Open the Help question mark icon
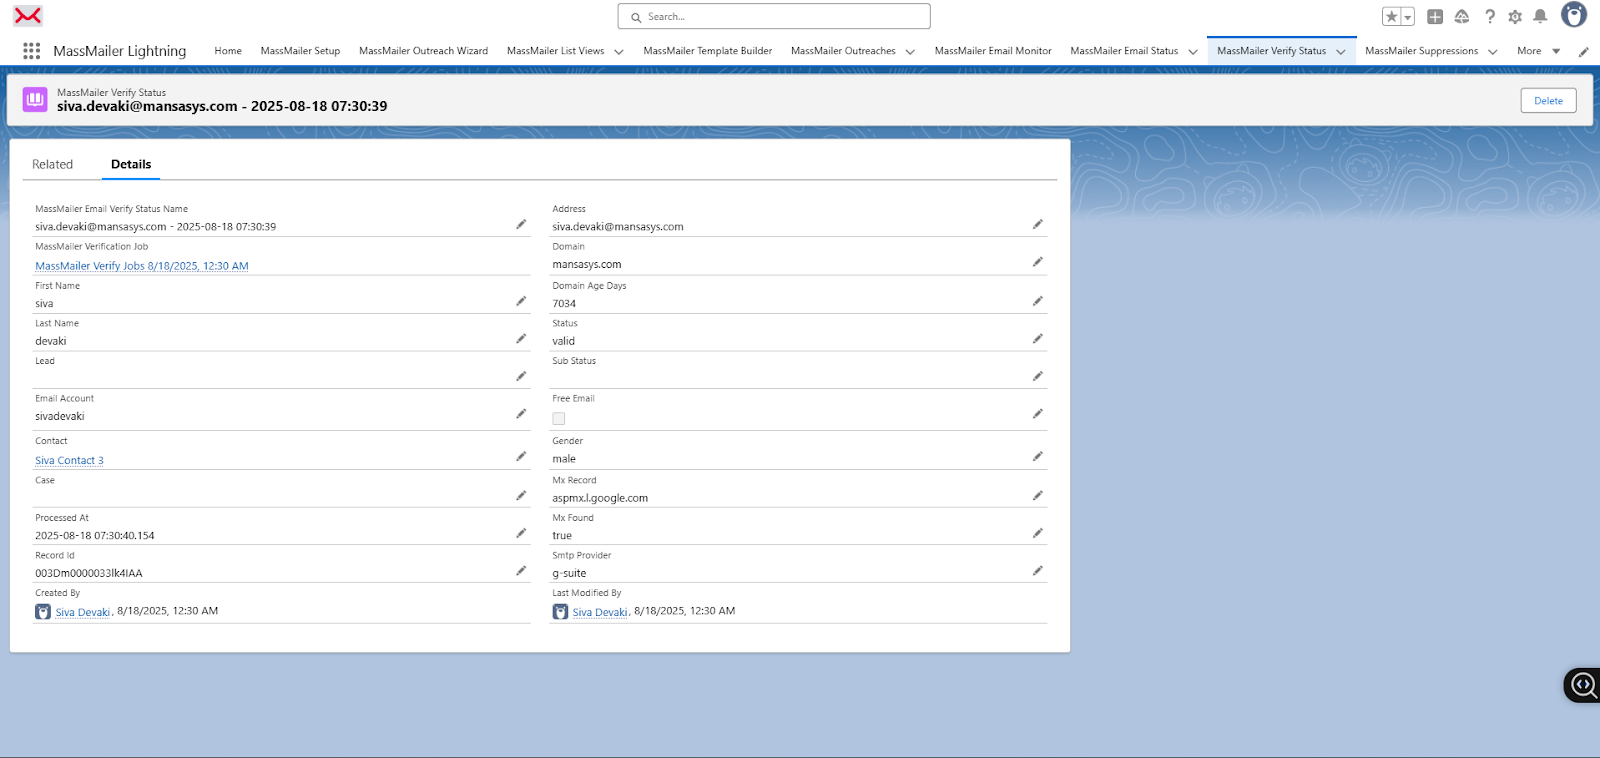 point(1490,17)
